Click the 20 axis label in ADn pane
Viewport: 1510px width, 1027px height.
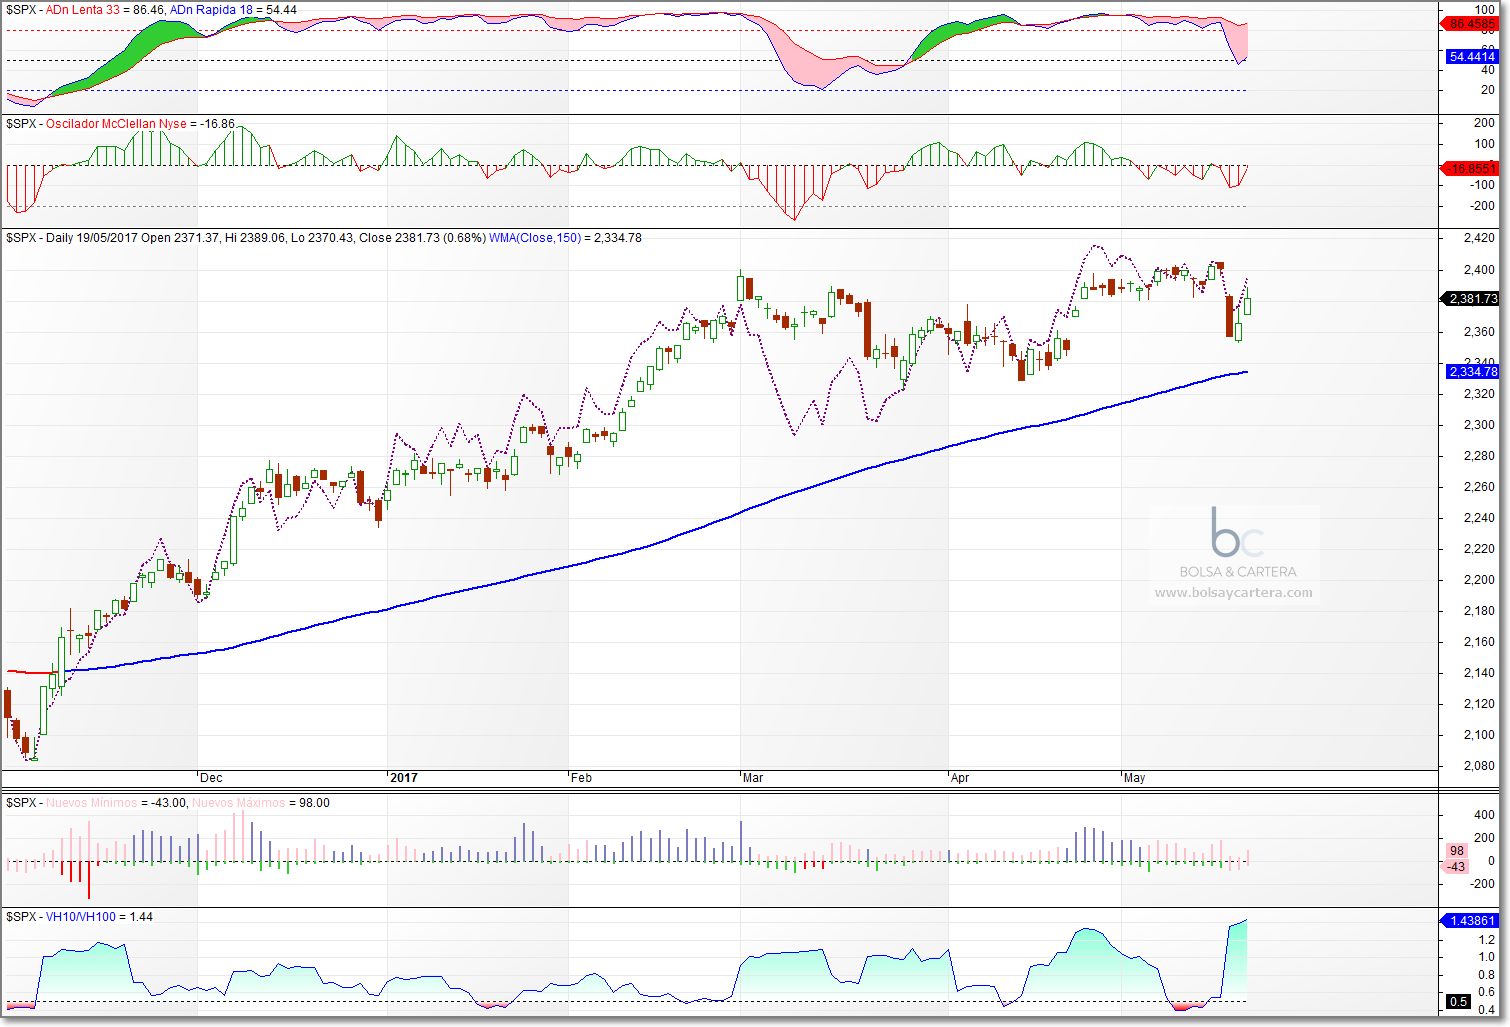click(1488, 90)
